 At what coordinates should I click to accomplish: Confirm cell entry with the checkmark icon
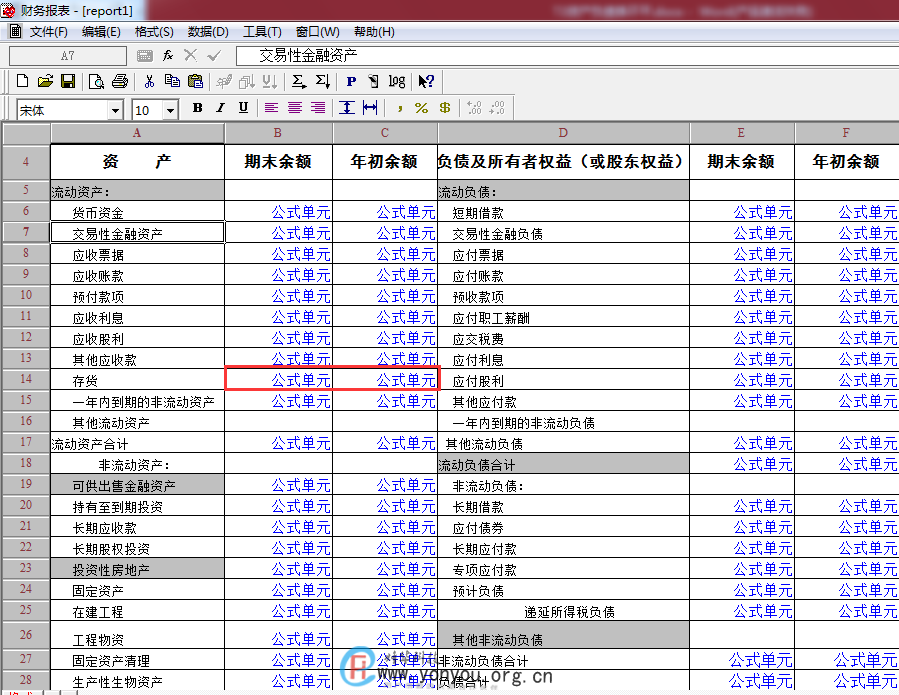214,55
